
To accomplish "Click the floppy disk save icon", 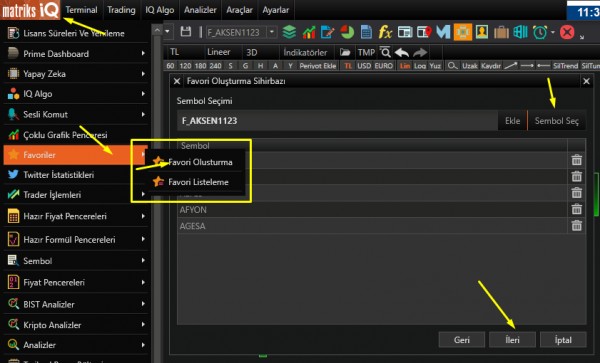I will (186, 32).
